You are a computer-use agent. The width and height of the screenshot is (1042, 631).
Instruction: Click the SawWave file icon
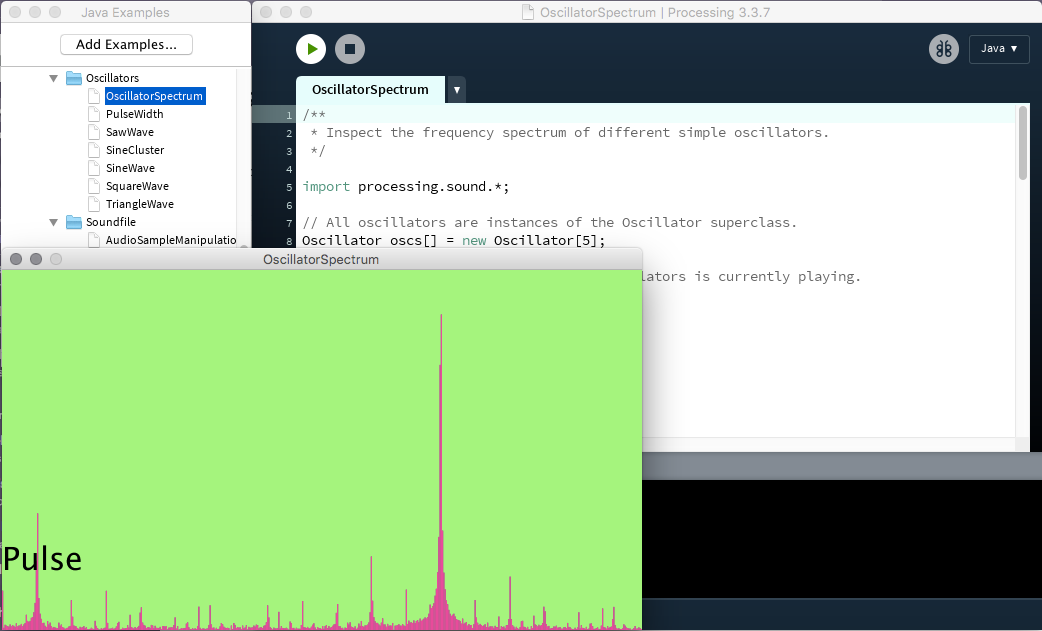click(94, 132)
